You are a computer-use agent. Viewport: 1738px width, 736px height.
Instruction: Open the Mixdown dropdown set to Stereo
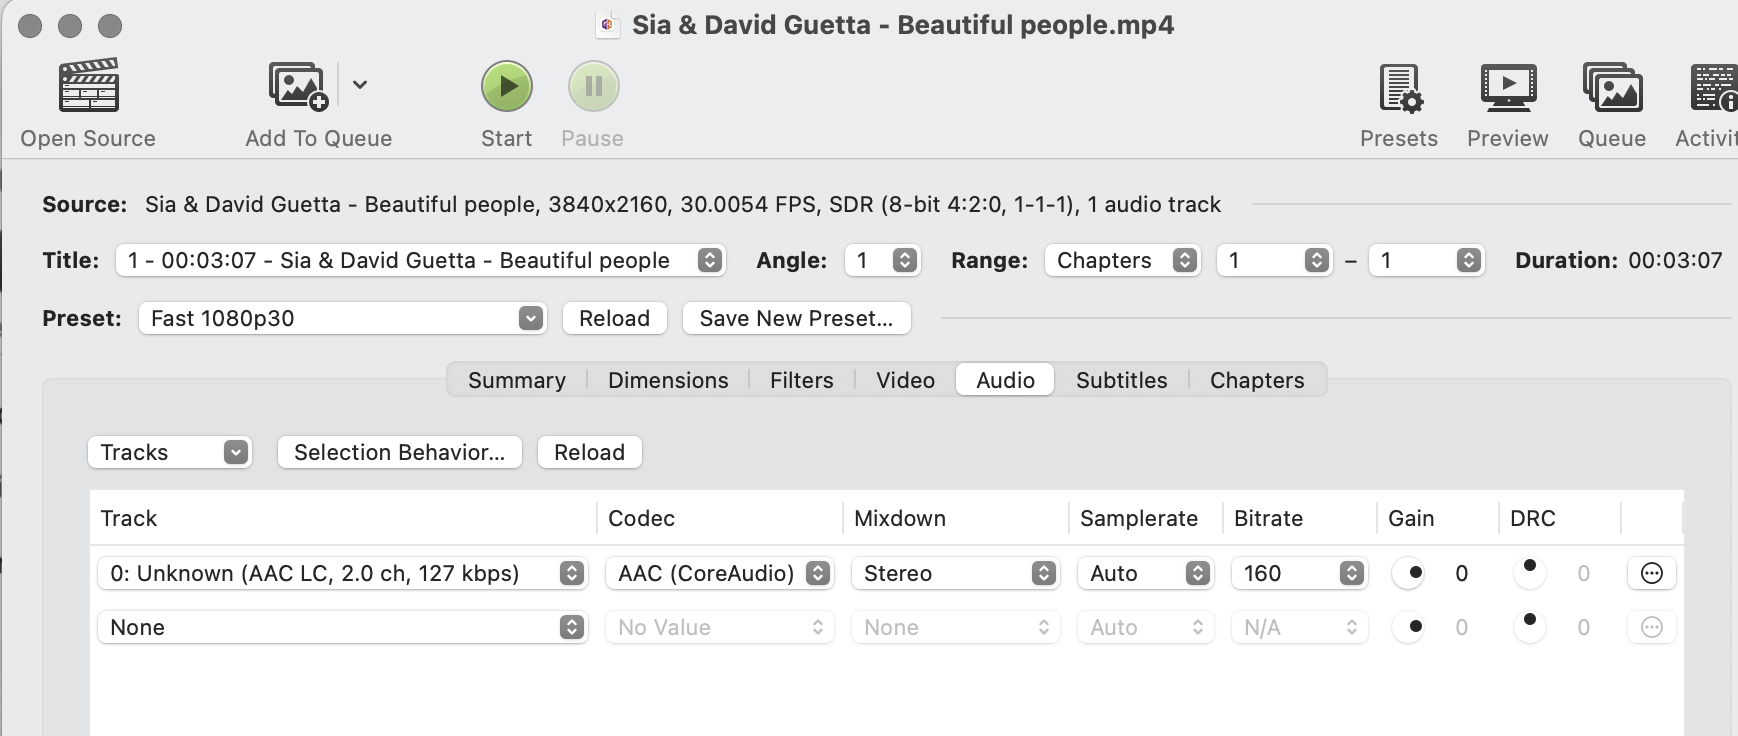(x=955, y=573)
